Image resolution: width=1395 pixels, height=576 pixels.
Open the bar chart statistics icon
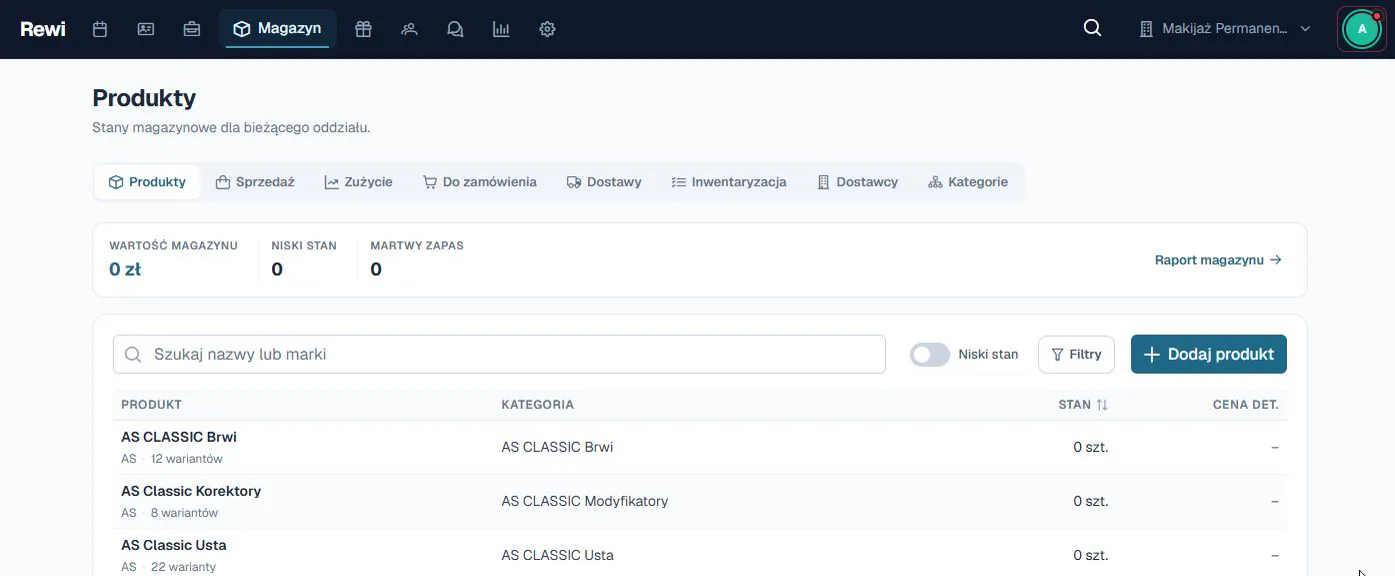coord(501,29)
